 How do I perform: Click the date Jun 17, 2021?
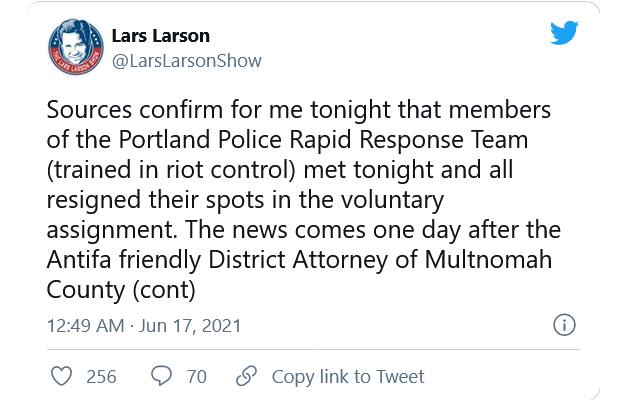pos(190,325)
